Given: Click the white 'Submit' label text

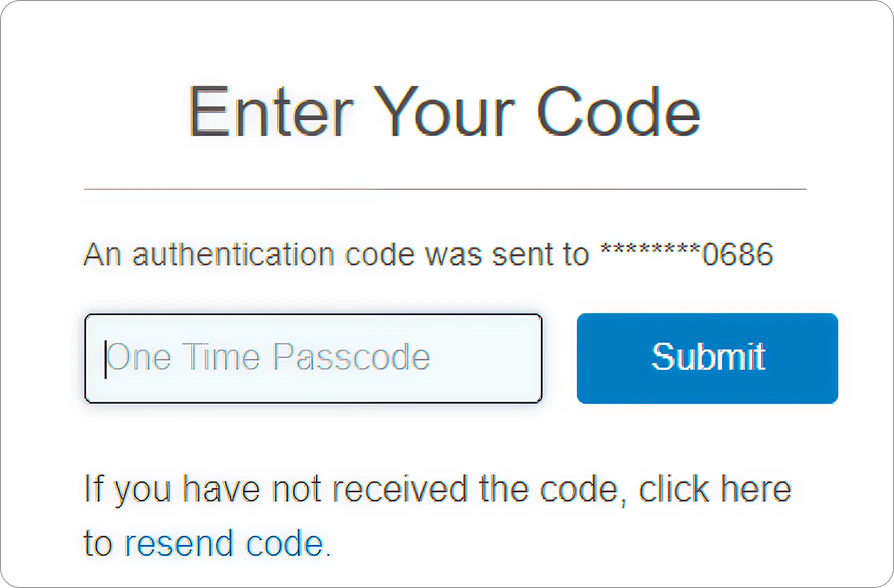Looking at the screenshot, I should (708, 357).
